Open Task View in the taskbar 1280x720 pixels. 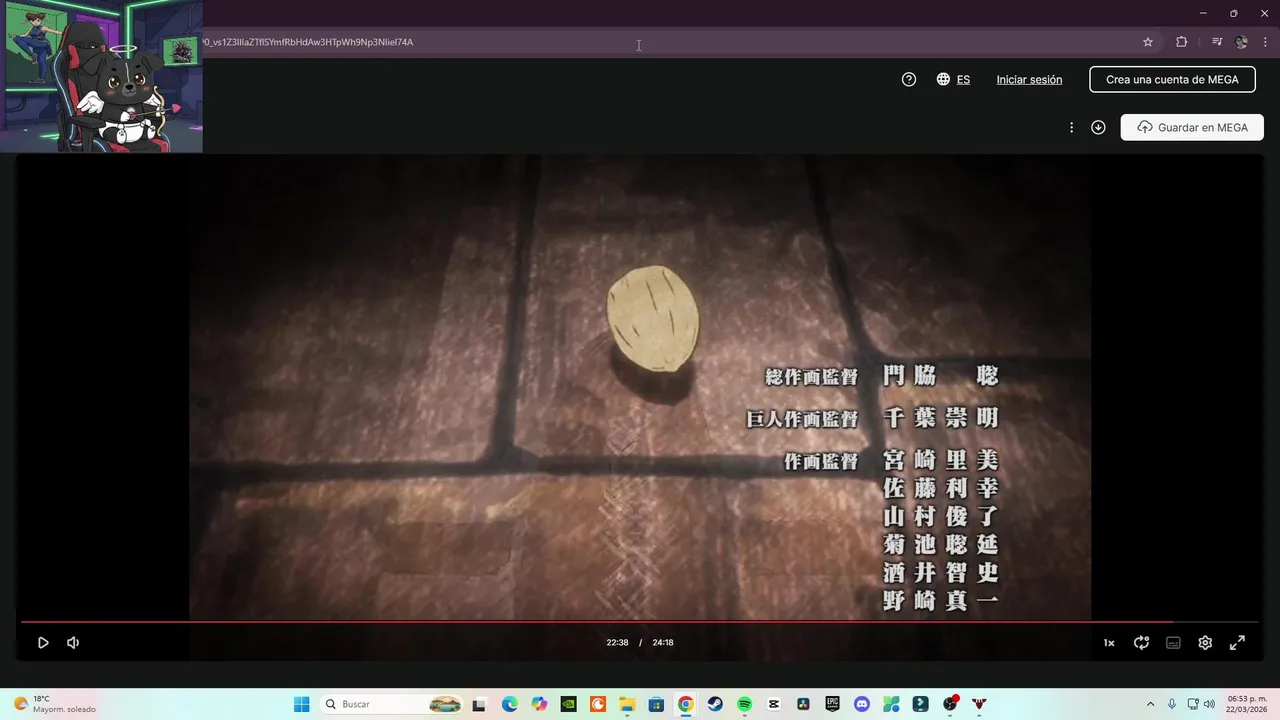pos(479,704)
